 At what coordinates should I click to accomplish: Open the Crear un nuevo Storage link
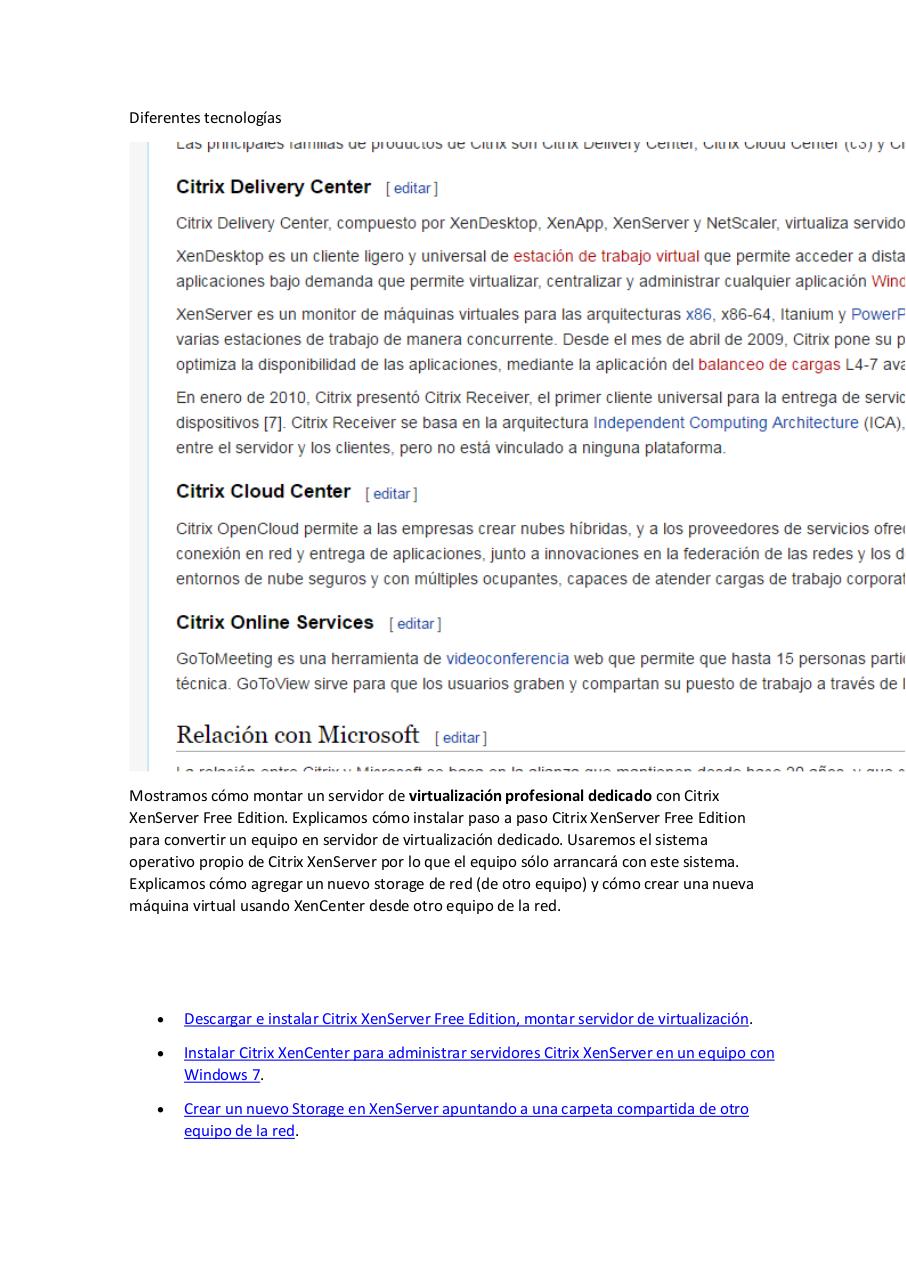click(466, 1108)
